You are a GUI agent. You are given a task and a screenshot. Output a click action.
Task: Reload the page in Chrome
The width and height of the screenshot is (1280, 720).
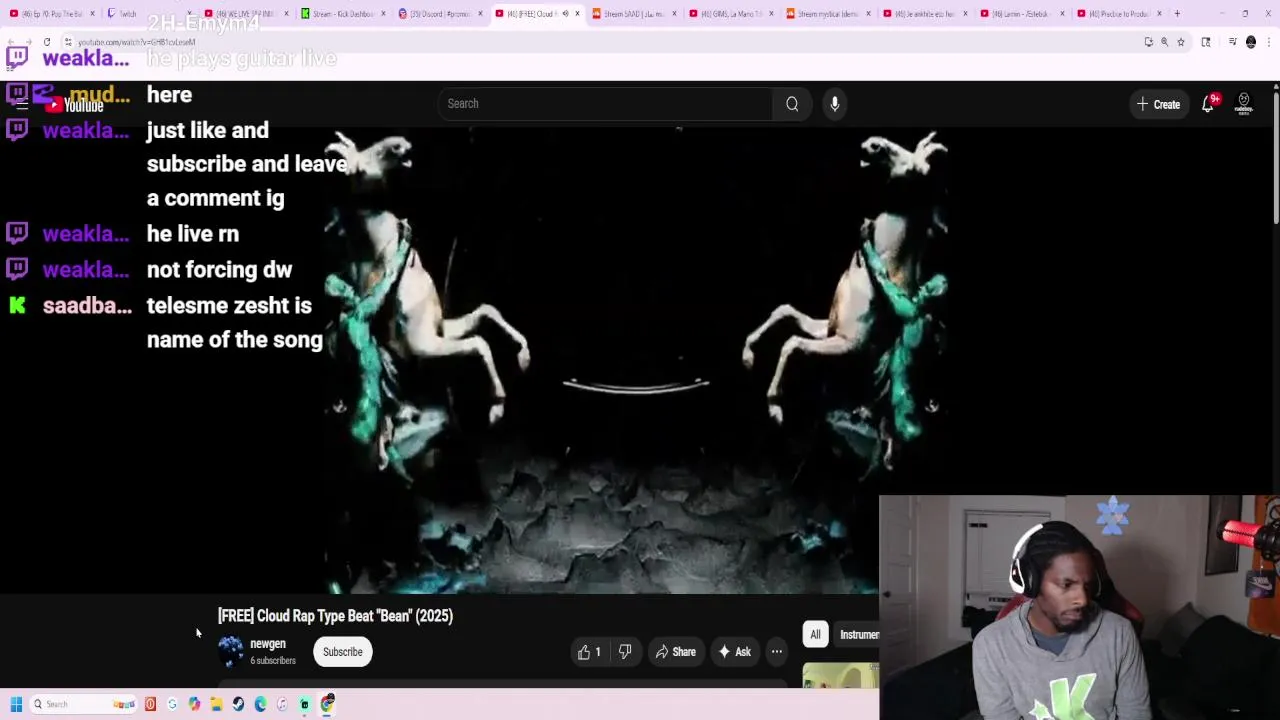47,42
